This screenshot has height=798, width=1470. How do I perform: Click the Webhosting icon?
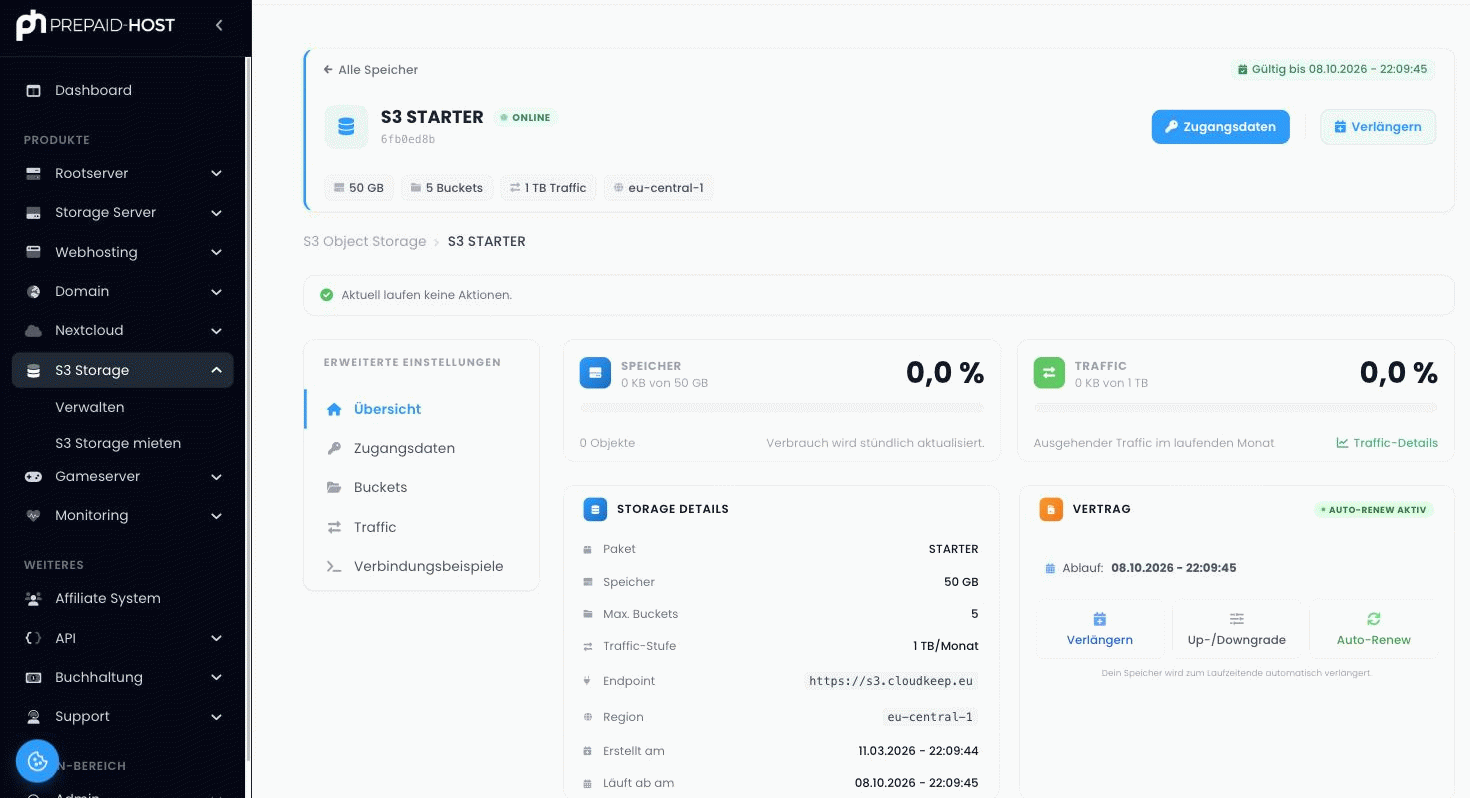[x=33, y=252]
